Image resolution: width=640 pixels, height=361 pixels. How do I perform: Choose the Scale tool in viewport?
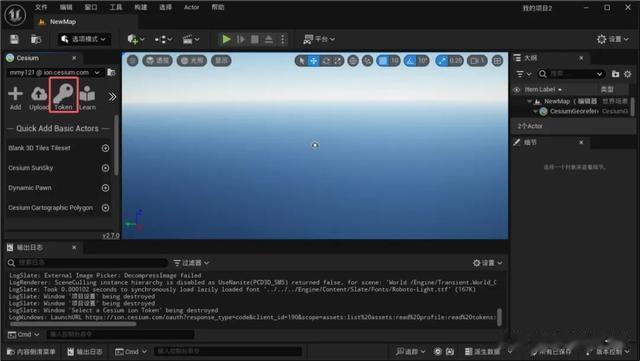[x=338, y=61]
